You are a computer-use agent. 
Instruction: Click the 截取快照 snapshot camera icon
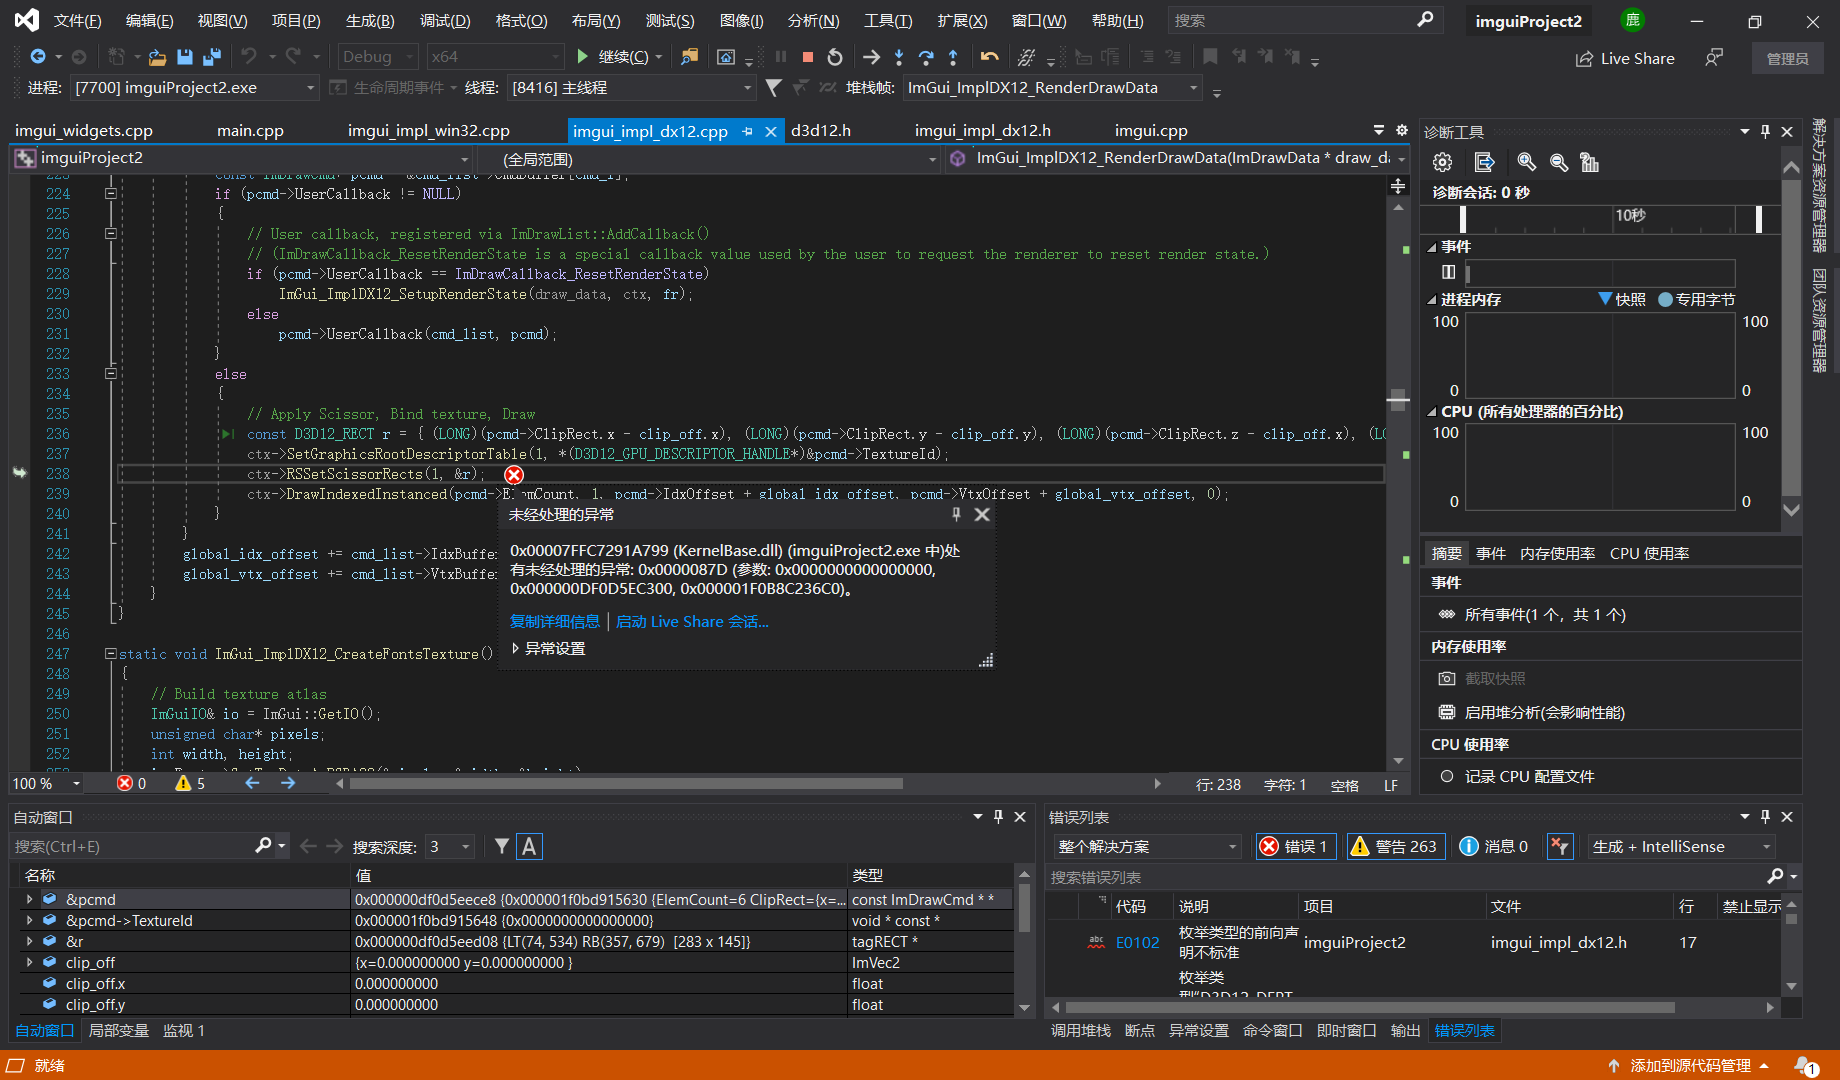pos(1446,677)
